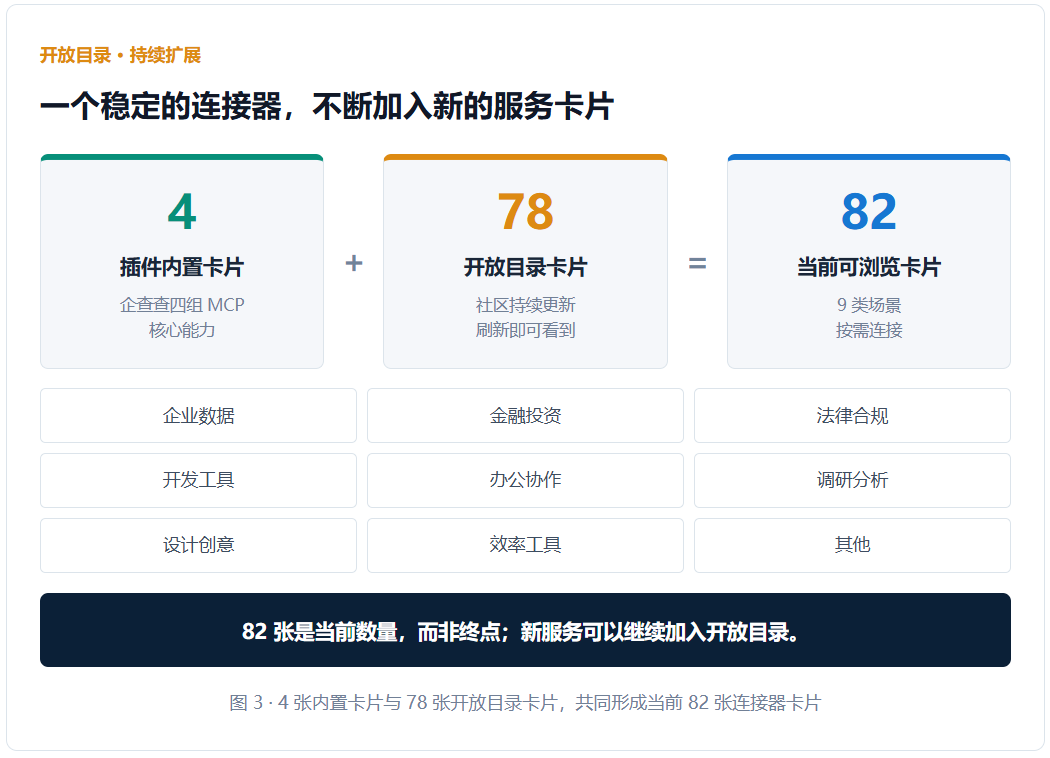Click the 核心能力 text
The image size is (1050, 758).
(x=182, y=330)
